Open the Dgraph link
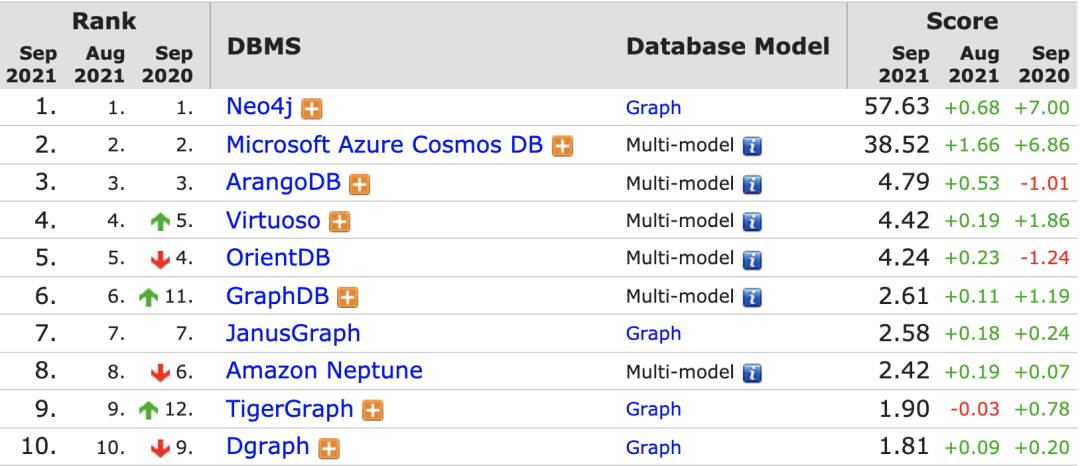The image size is (1080, 466). 268,447
